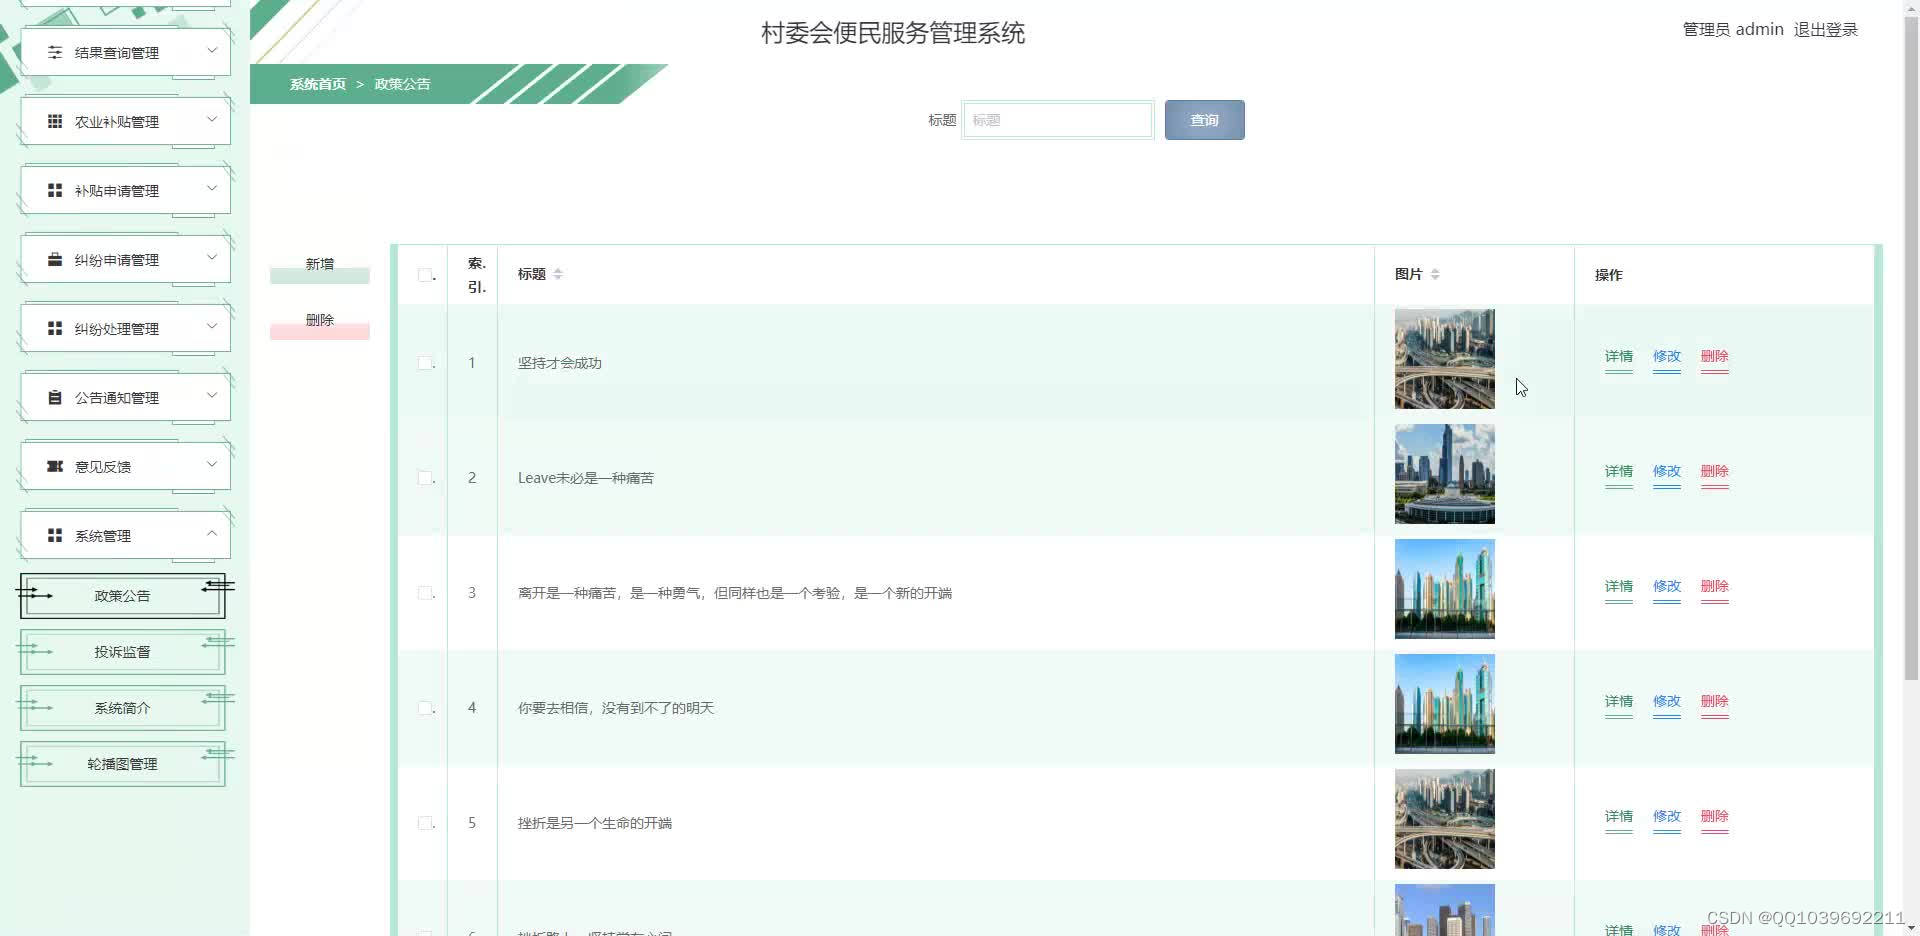The height and width of the screenshot is (936, 1920).
Task: Click the title text 坚持才会成功
Action: coord(559,363)
